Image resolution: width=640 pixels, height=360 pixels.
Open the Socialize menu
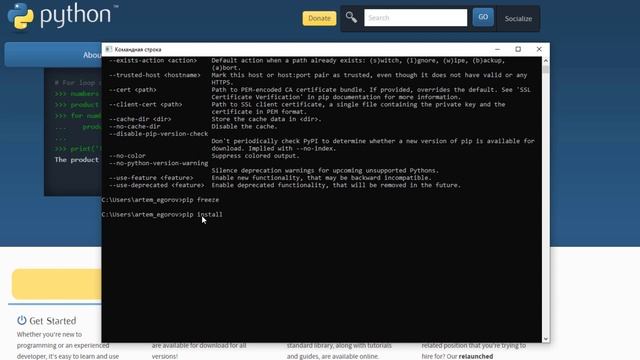[518, 19]
